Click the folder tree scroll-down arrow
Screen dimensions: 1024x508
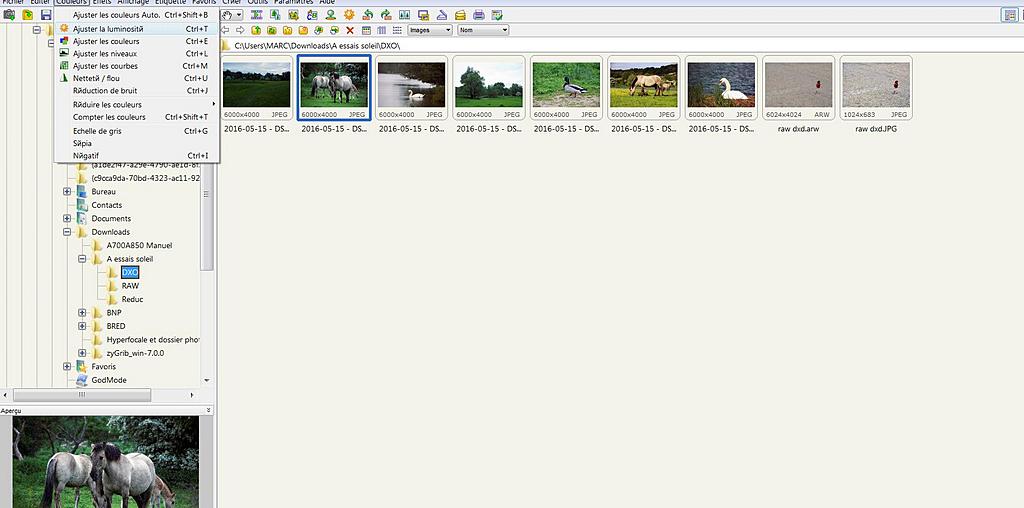point(207,380)
